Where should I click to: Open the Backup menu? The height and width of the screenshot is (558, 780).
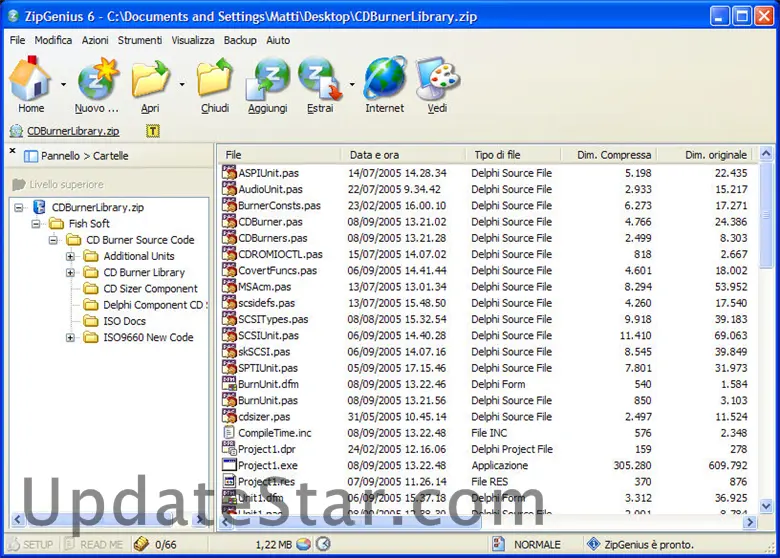point(240,40)
